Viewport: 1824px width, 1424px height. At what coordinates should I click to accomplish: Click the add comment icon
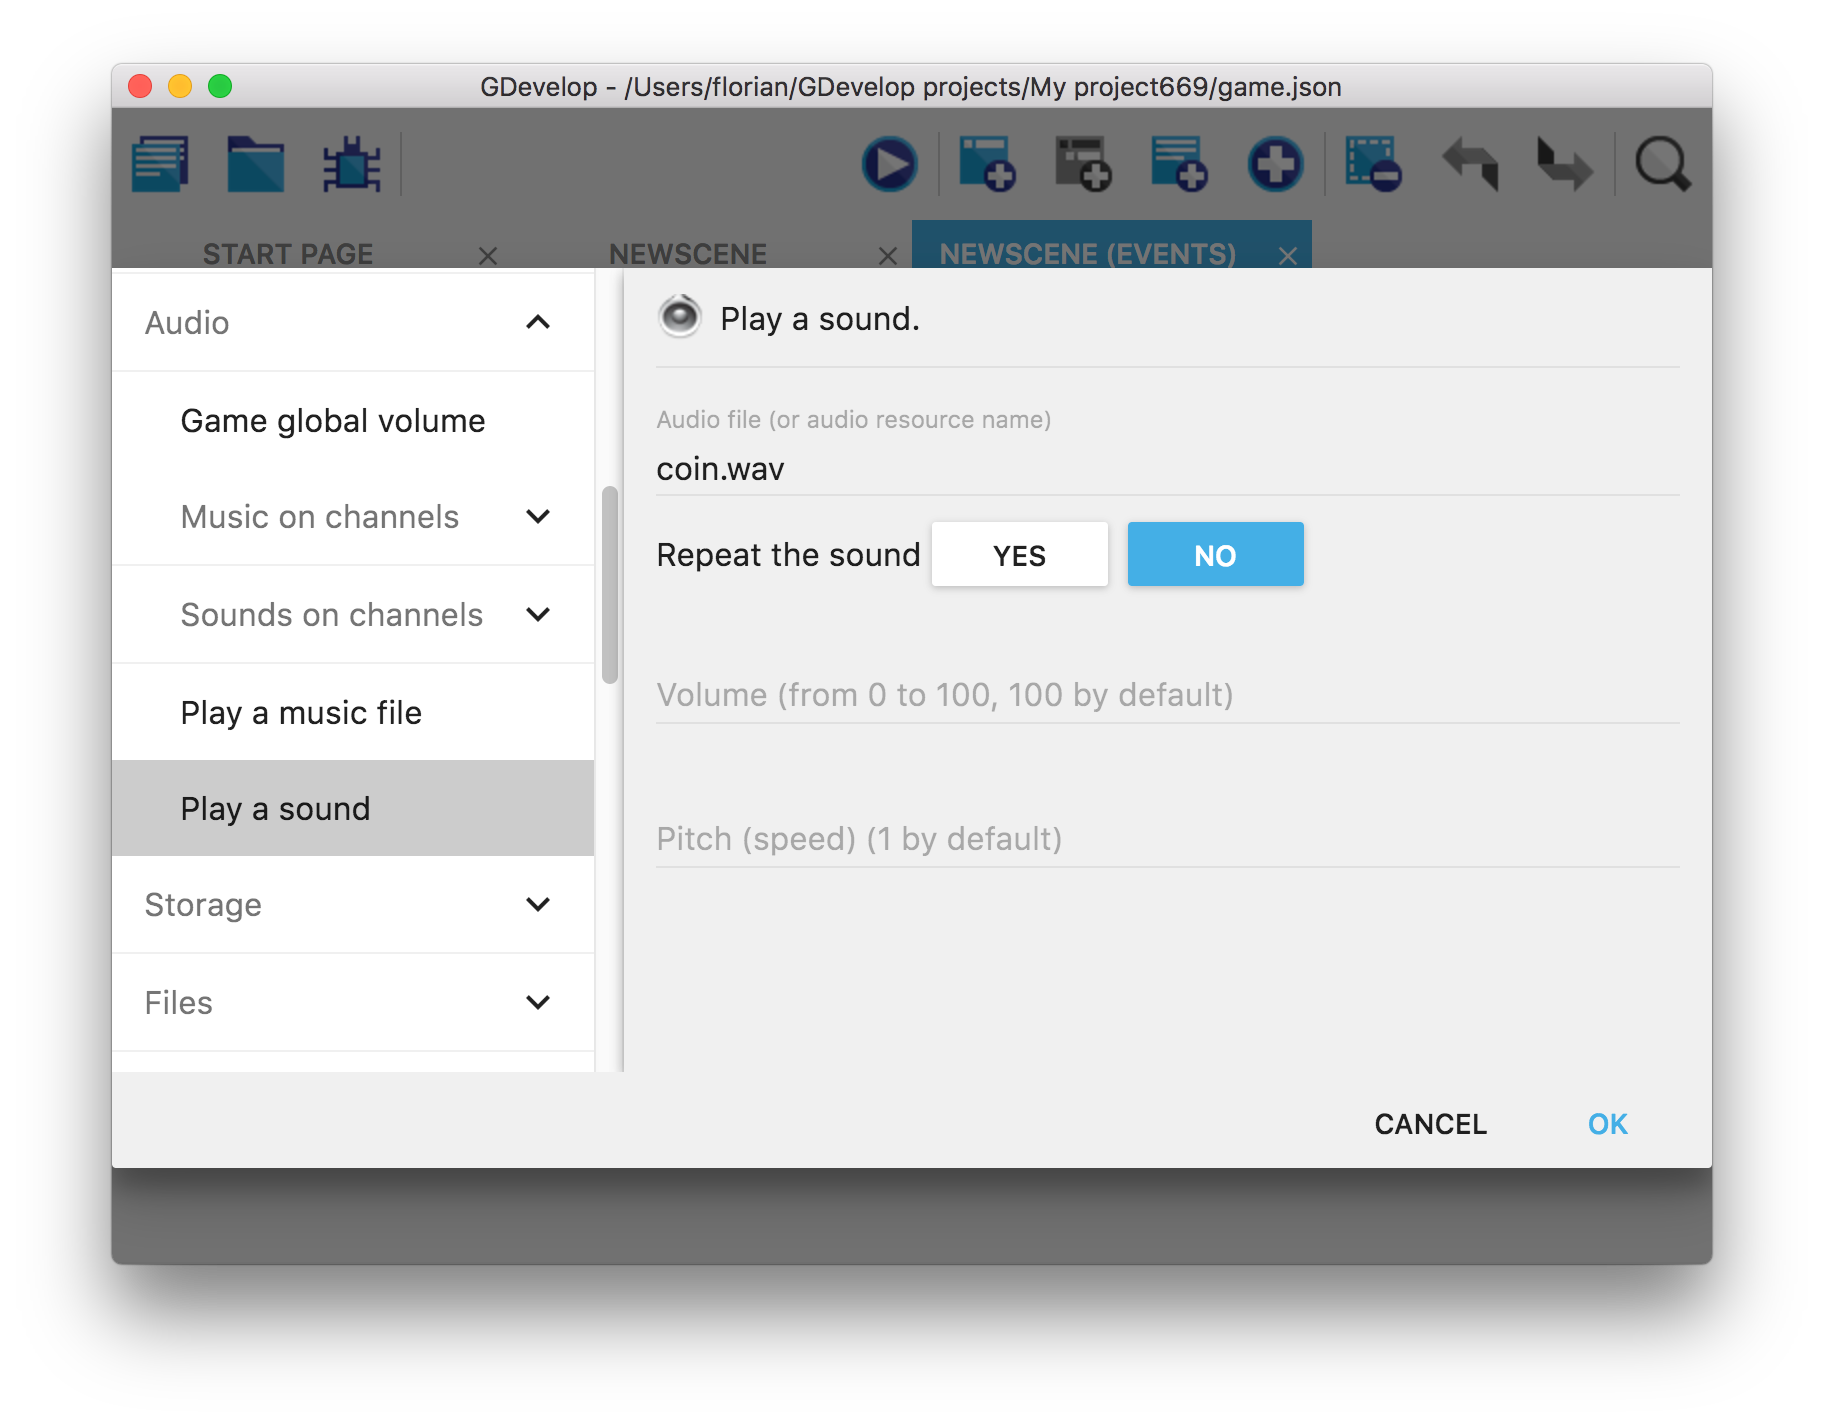1178,164
